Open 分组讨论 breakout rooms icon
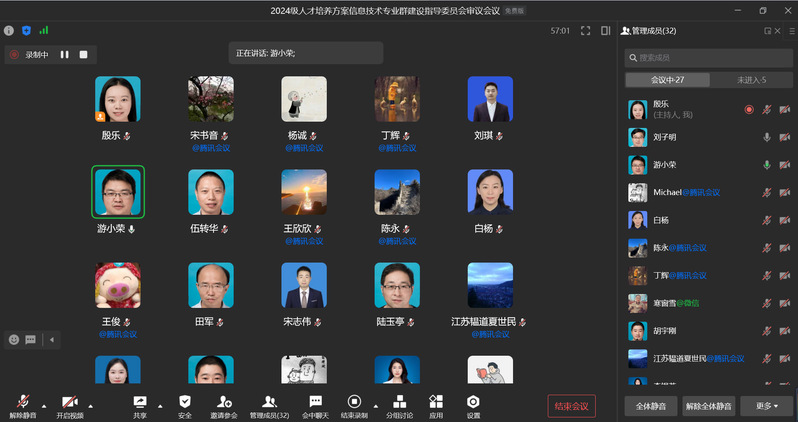The image size is (798, 422). click(400, 401)
